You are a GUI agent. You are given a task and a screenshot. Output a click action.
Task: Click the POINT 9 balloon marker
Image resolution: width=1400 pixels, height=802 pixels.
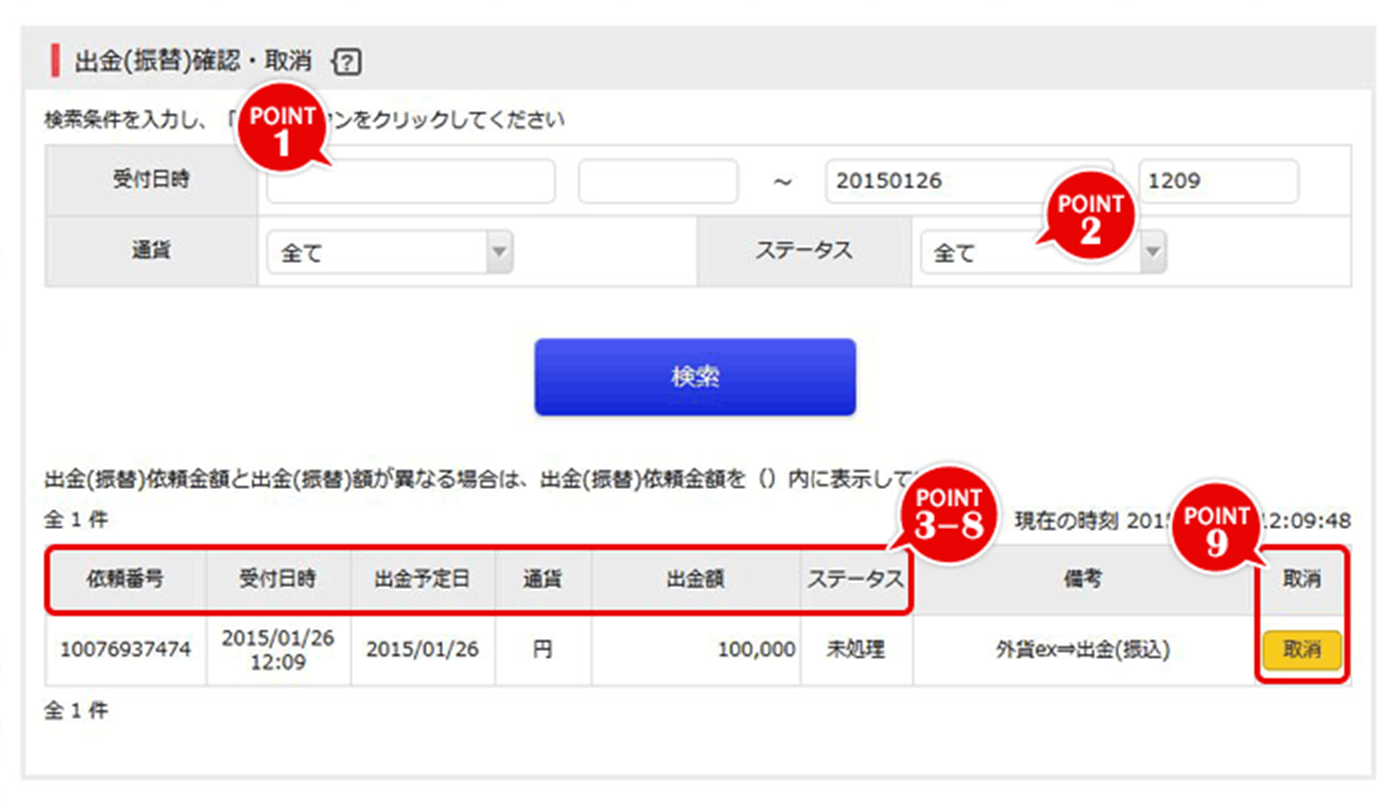[1216, 524]
